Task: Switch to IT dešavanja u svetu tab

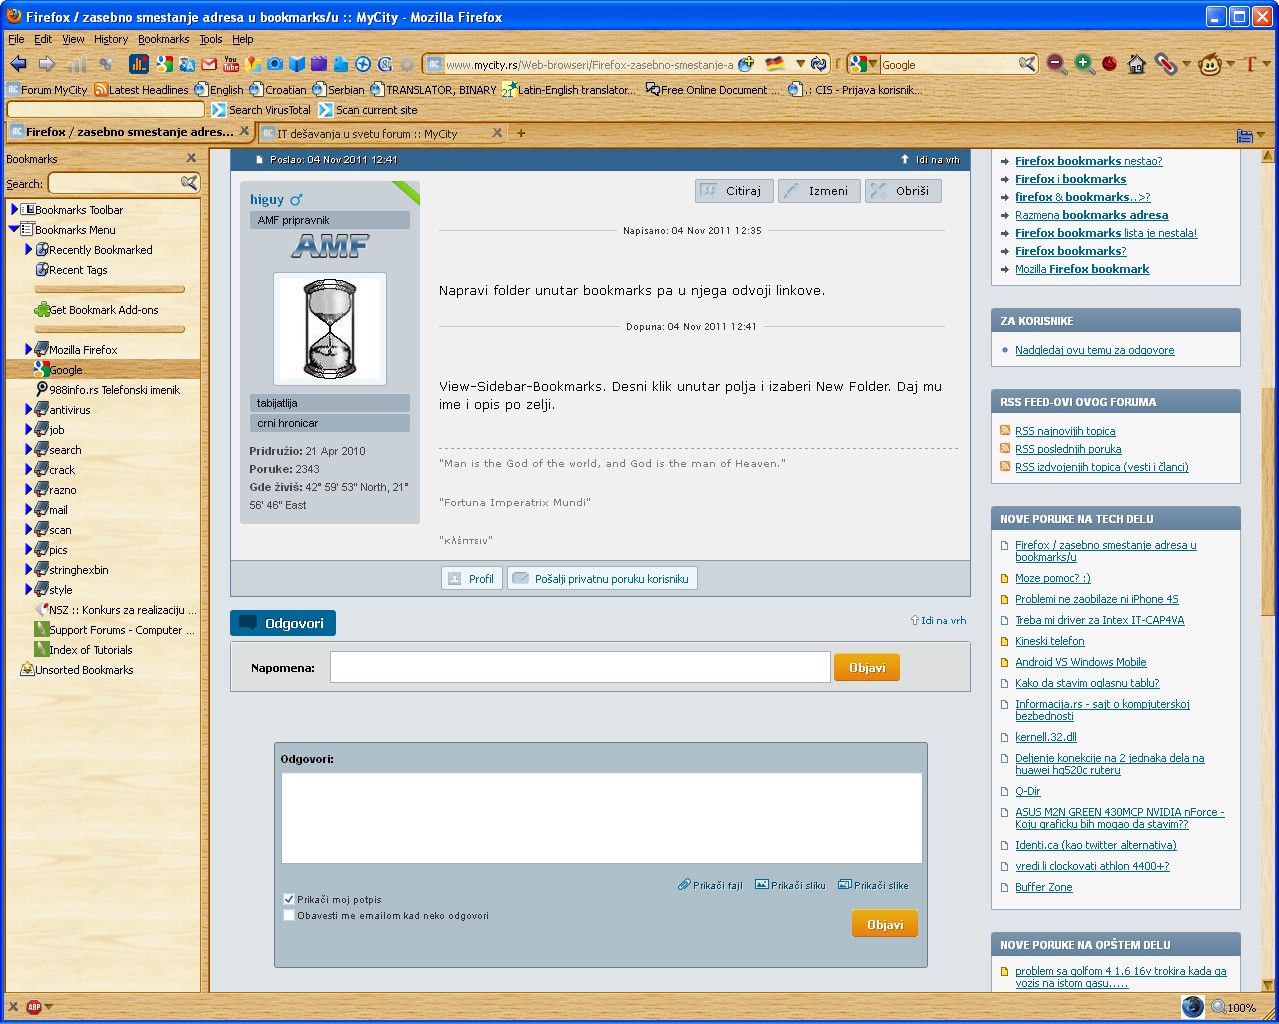Action: (381, 133)
